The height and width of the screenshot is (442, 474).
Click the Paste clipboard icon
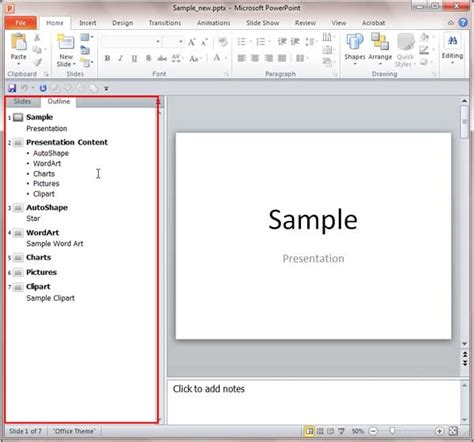point(19,42)
